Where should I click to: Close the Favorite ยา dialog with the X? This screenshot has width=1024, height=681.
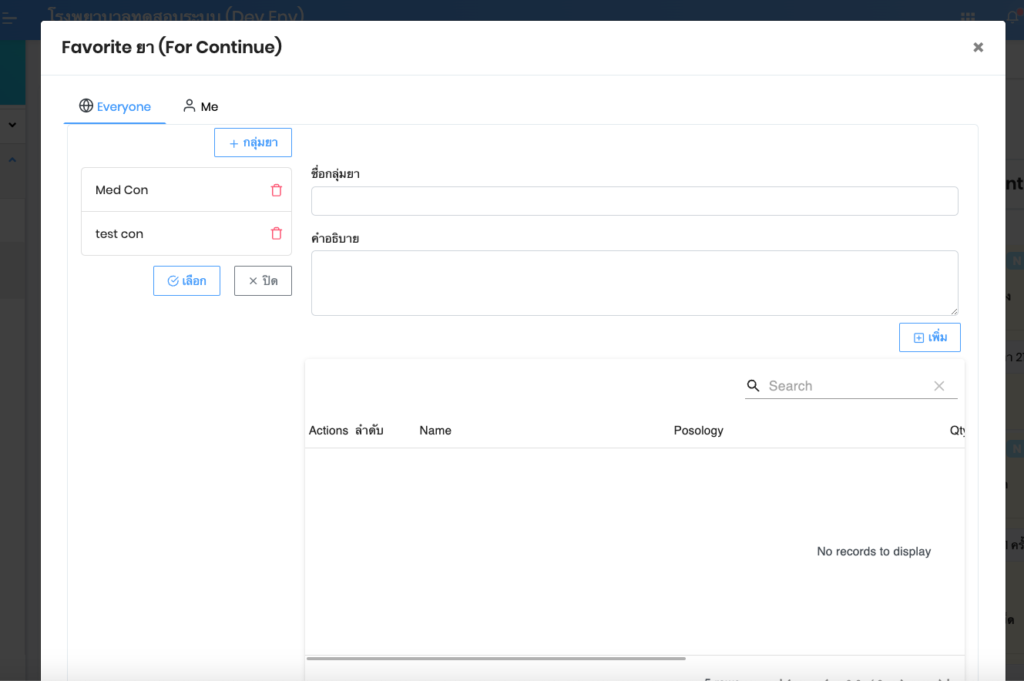tap(978, 47)
